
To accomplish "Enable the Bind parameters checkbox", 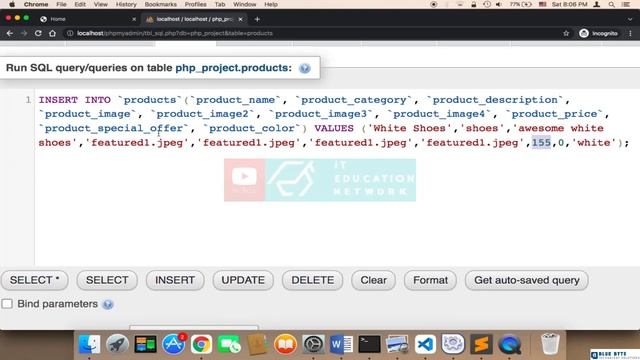I will point(7,304).
